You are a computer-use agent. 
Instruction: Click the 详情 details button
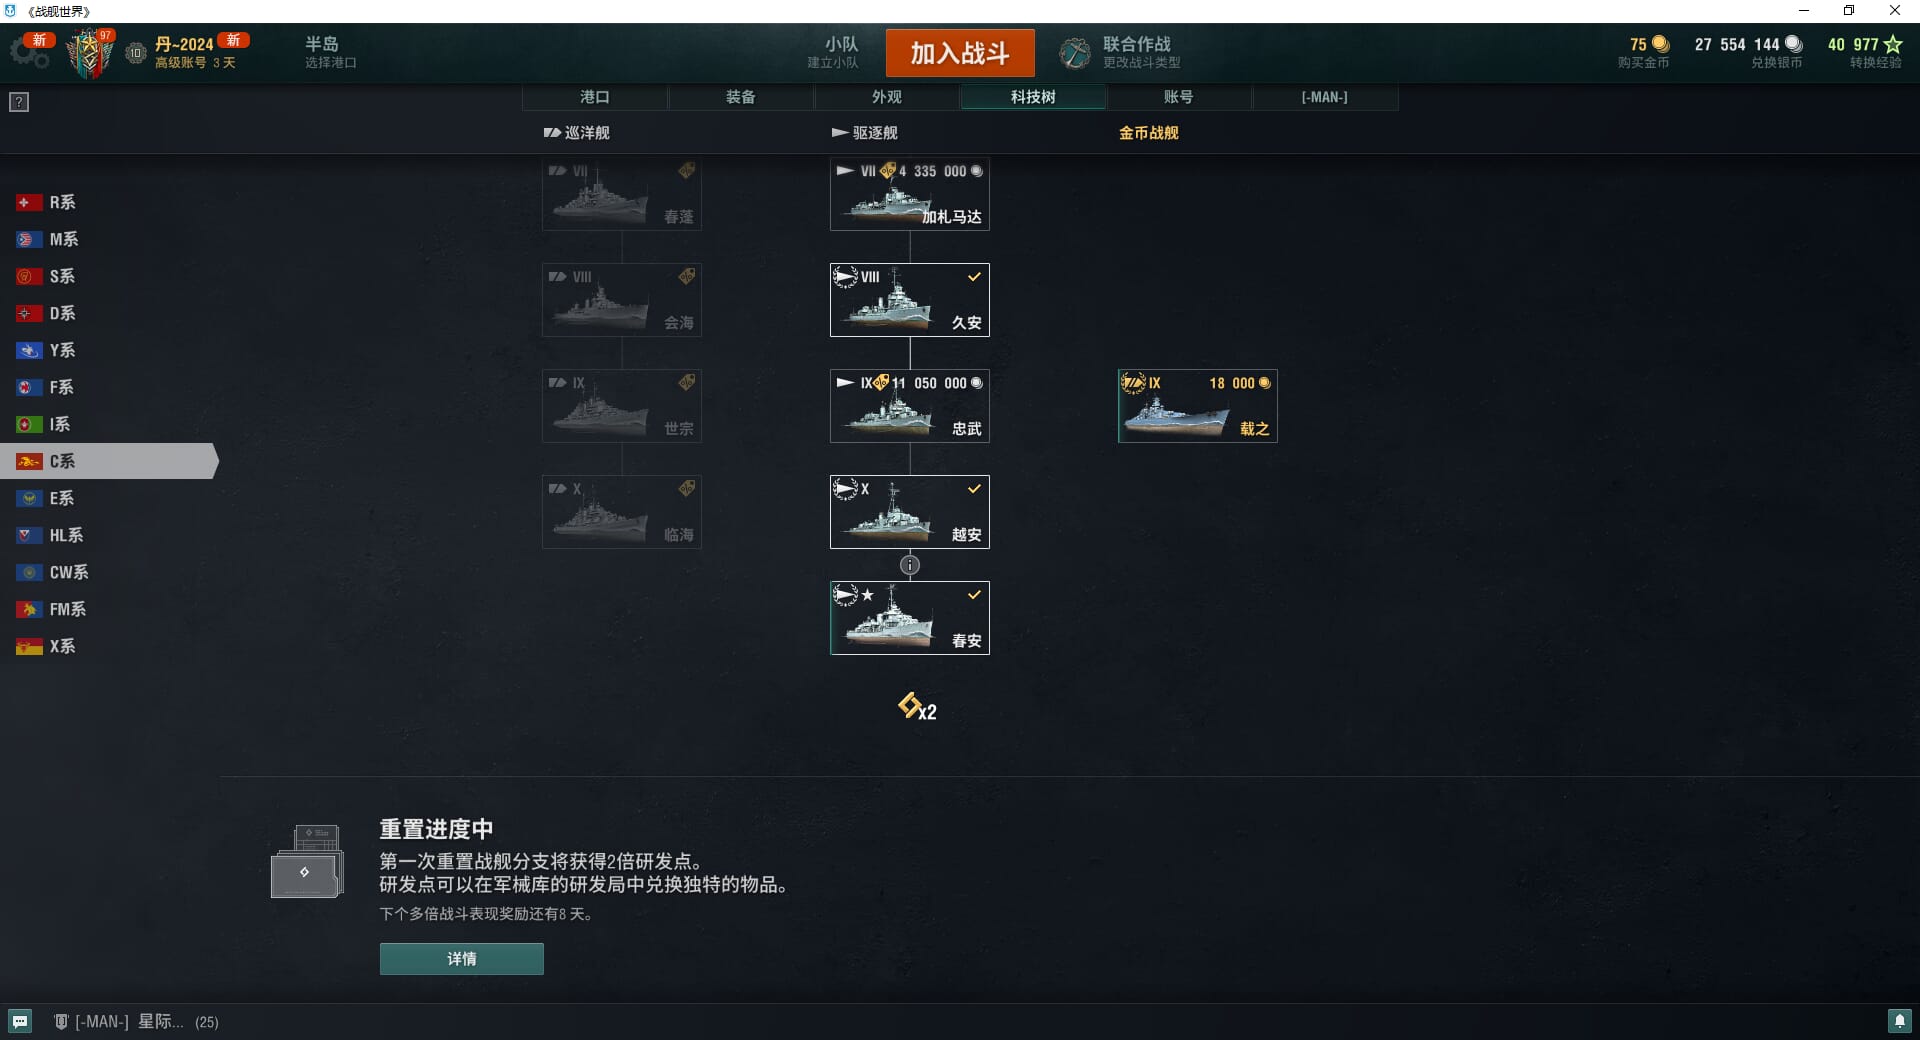click(461, 959)
